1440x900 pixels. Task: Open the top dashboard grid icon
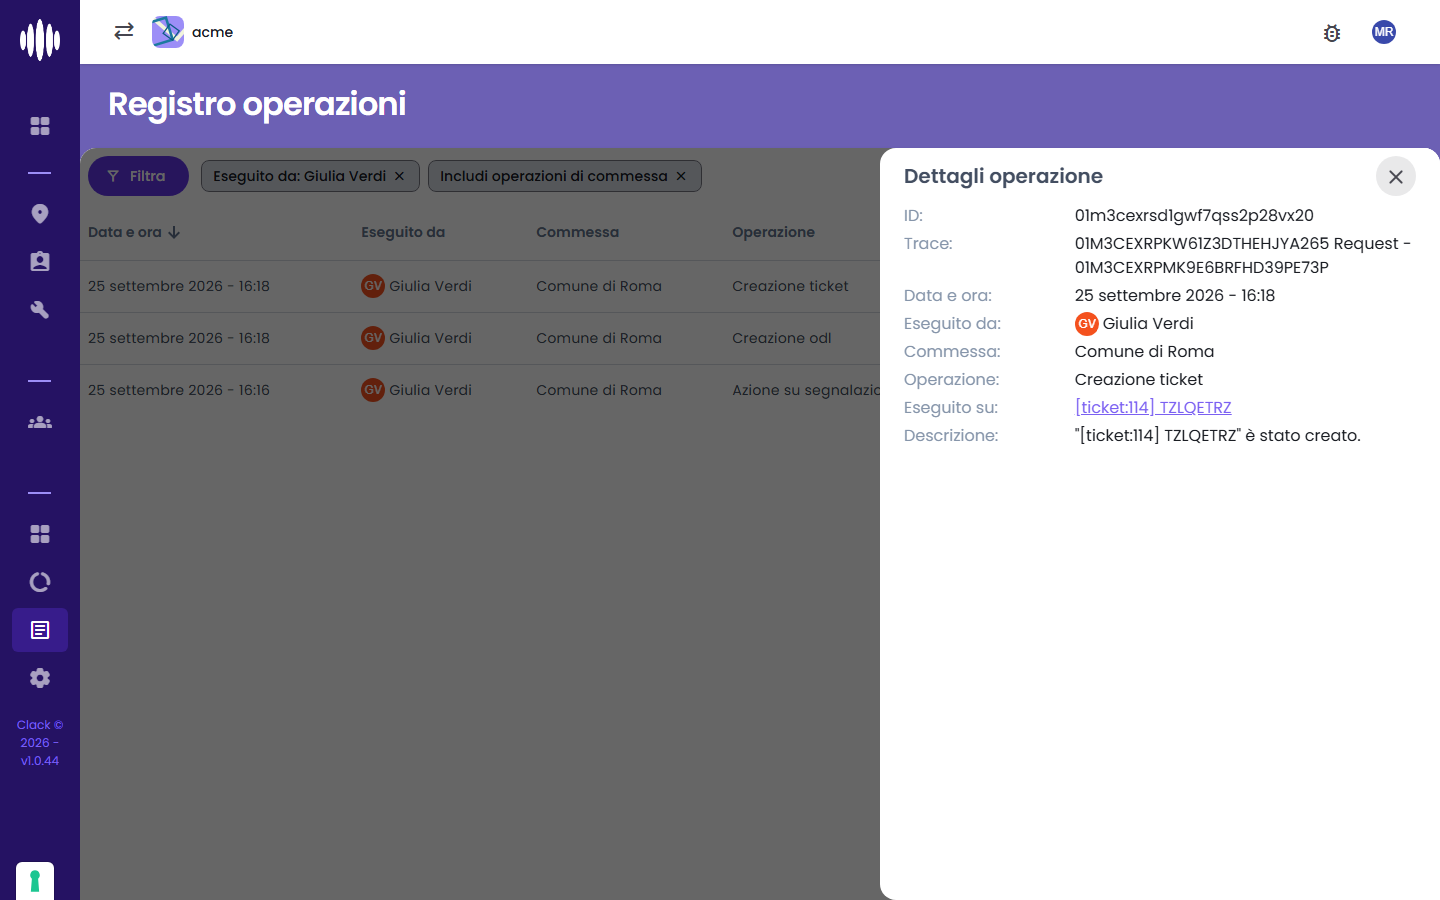point(40,126)
